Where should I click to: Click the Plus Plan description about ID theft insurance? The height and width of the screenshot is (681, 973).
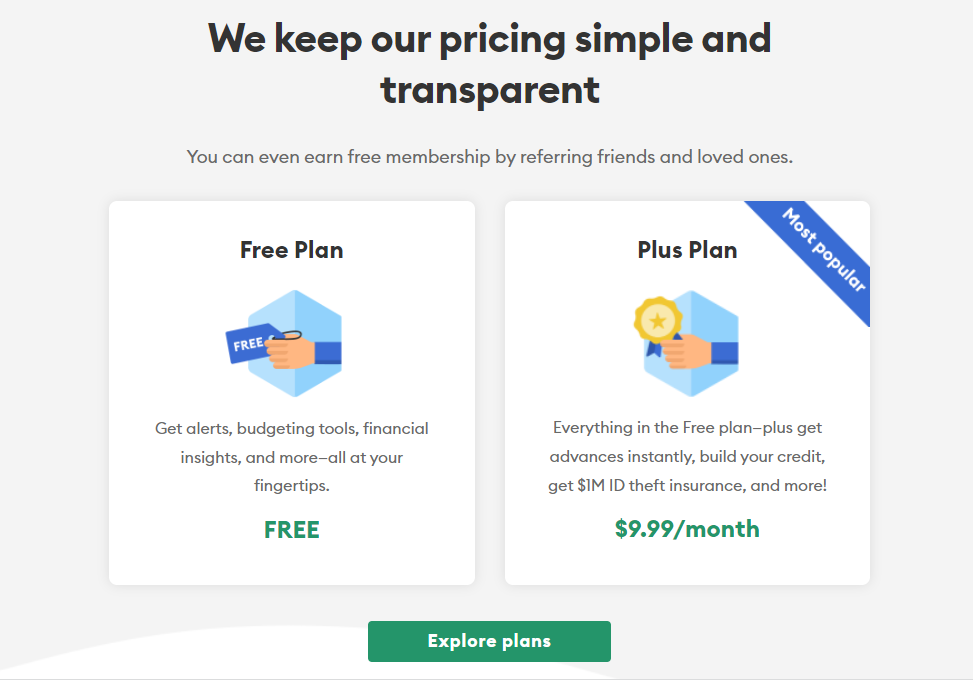(687, 457)
